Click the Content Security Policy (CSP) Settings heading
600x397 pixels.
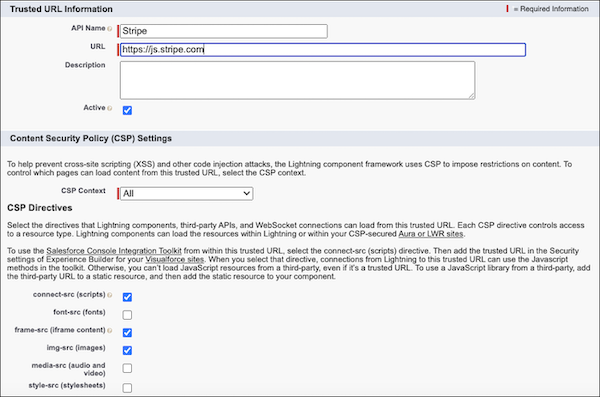point(91,139)
